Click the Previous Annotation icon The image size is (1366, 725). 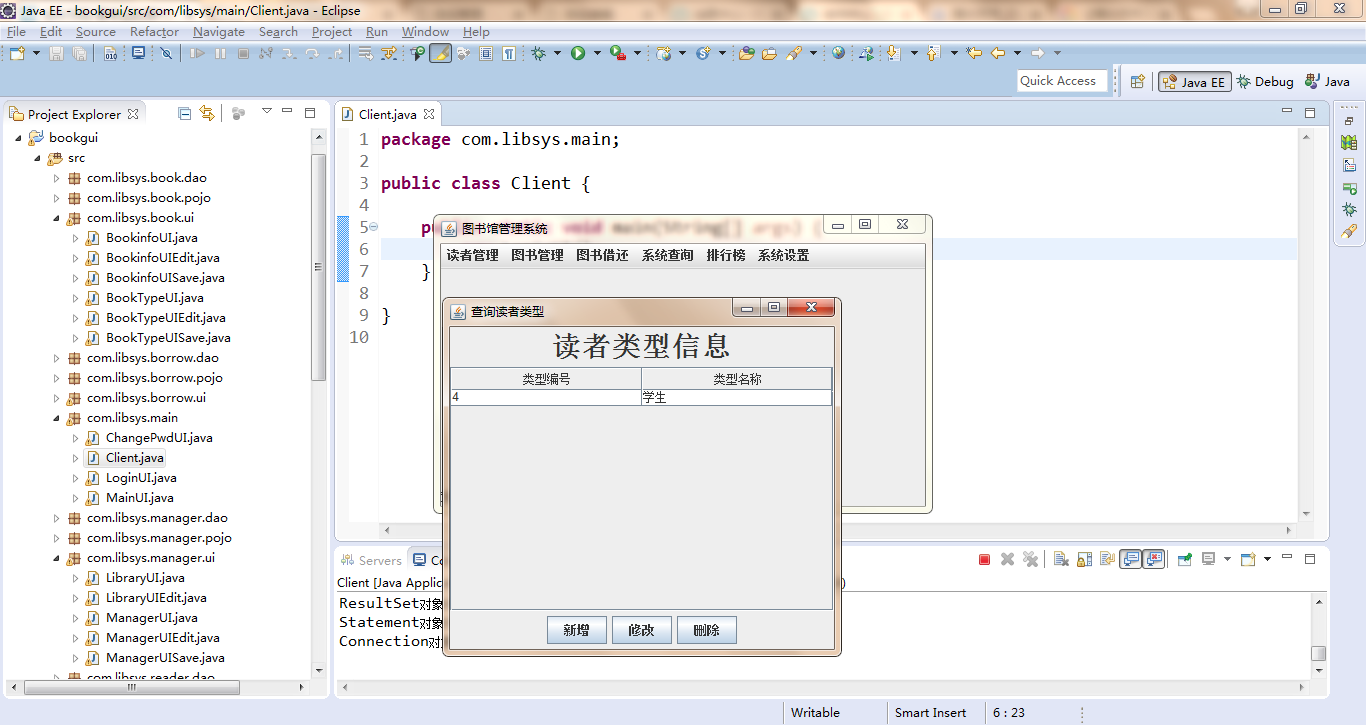pyautogui.click(x=932, y=53)
